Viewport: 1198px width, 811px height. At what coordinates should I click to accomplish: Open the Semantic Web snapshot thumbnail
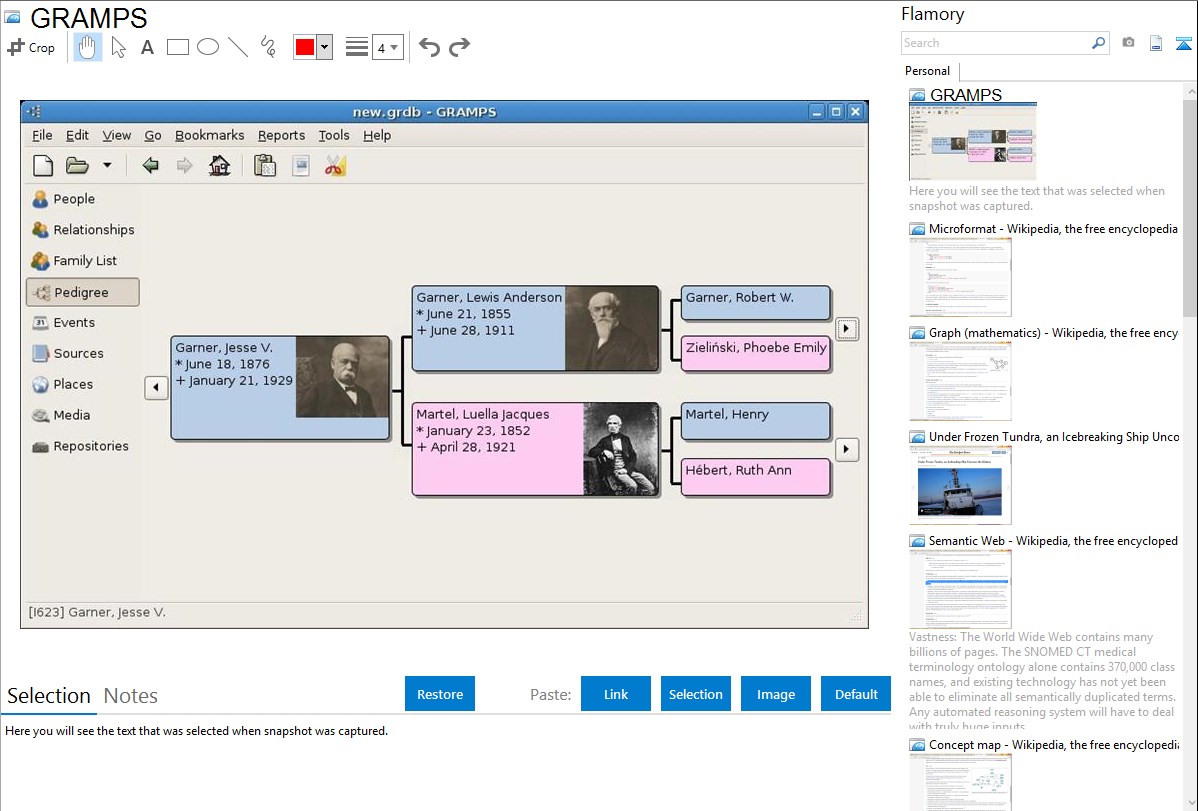pos(960,588)
